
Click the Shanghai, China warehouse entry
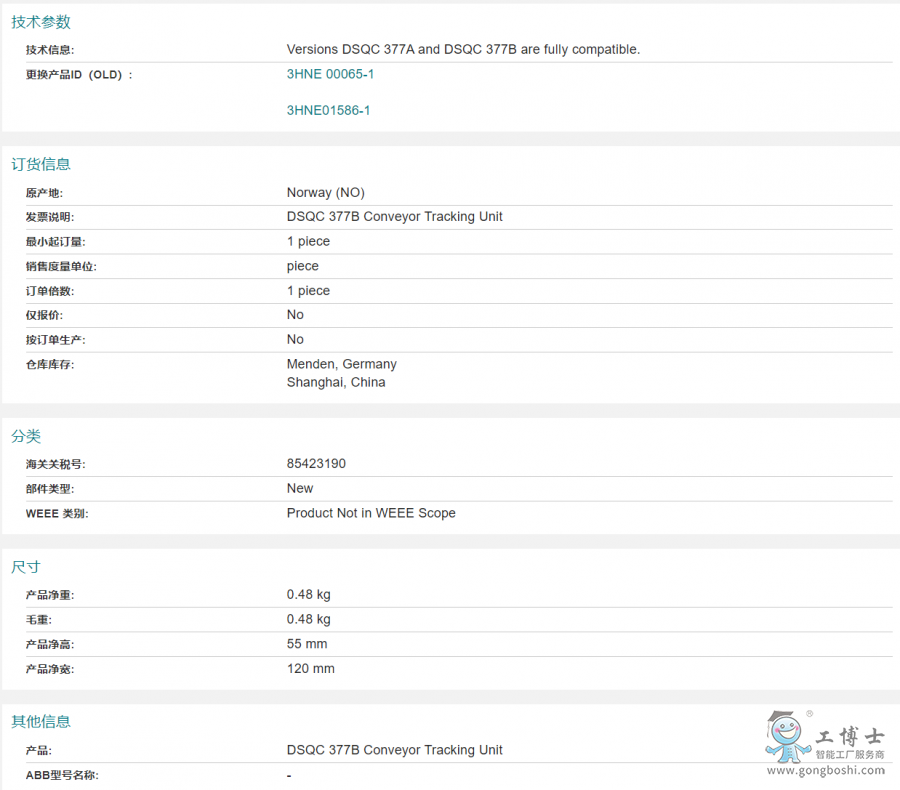(335, 382)
